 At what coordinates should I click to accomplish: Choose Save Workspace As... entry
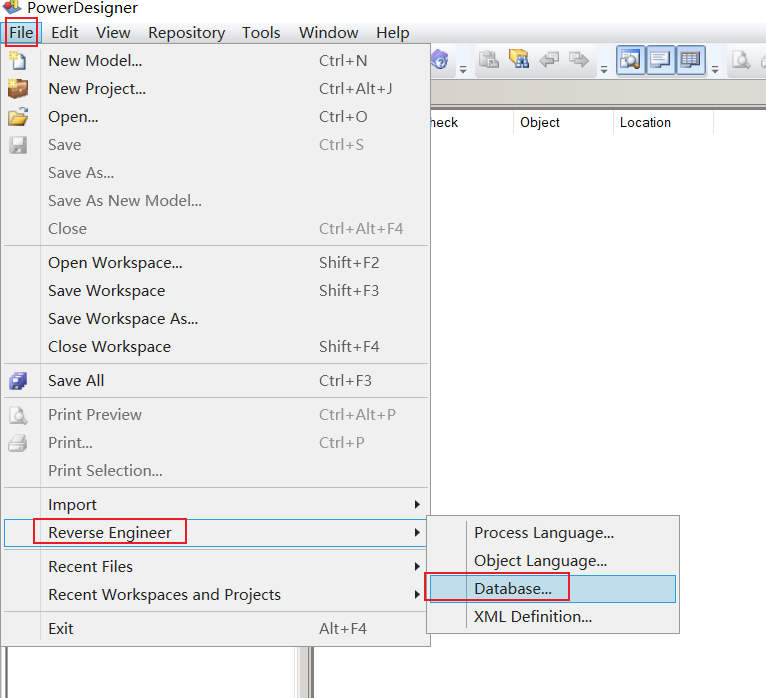[216, 318]
